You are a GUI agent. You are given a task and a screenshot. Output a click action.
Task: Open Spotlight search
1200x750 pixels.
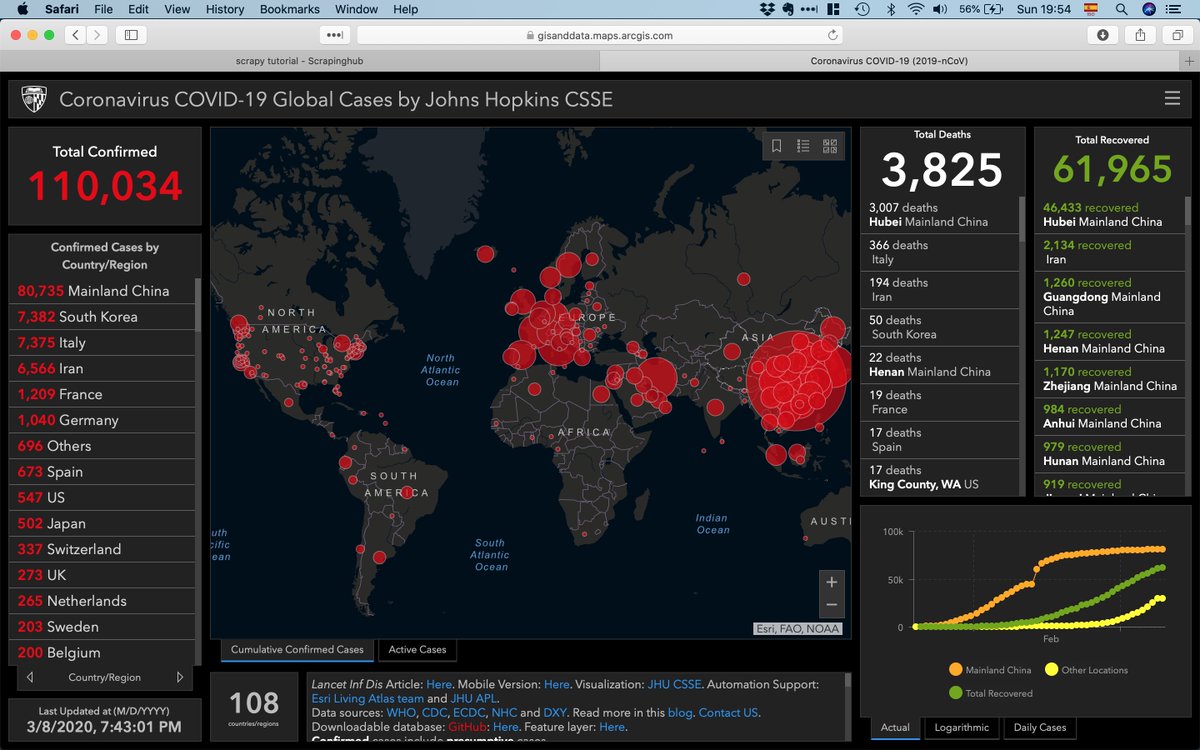1123,9
